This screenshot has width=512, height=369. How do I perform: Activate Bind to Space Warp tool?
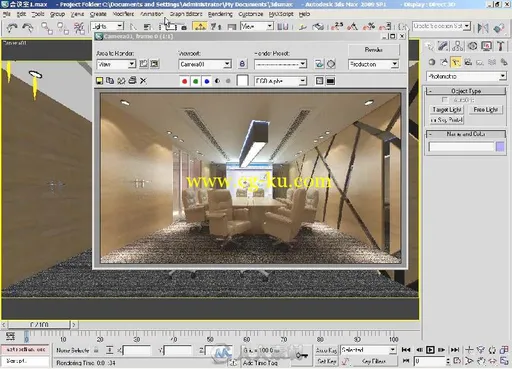click(79, 28)
